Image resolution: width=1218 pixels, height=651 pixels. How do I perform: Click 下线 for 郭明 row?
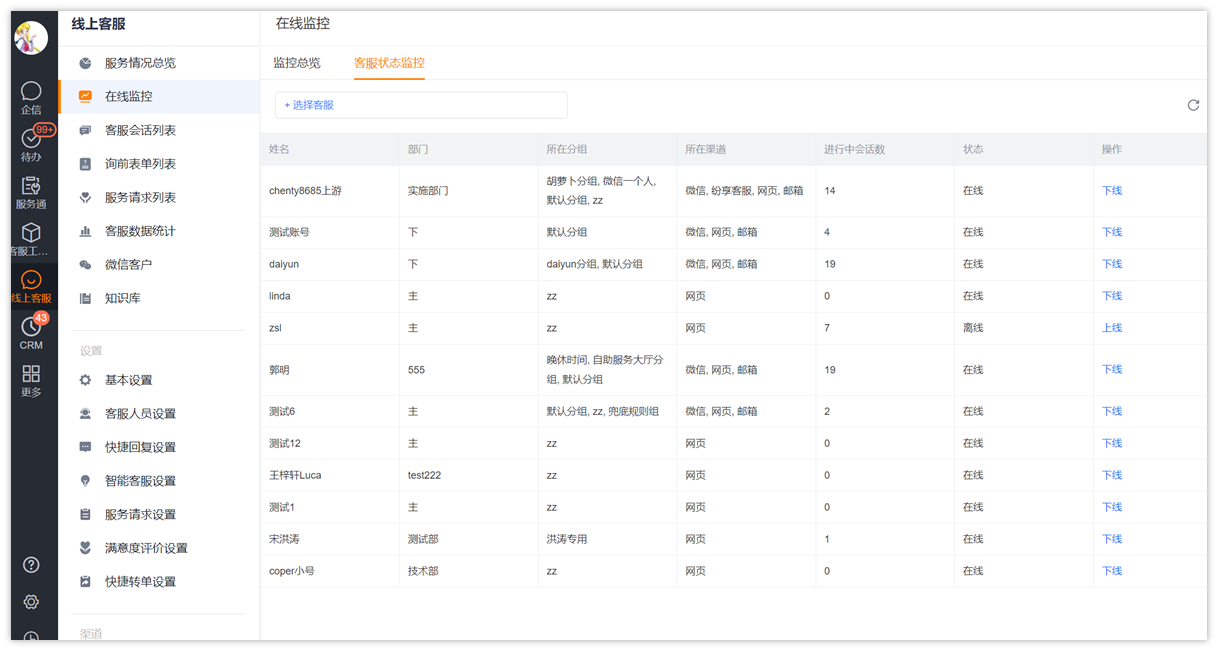(x=1112, y=370)
